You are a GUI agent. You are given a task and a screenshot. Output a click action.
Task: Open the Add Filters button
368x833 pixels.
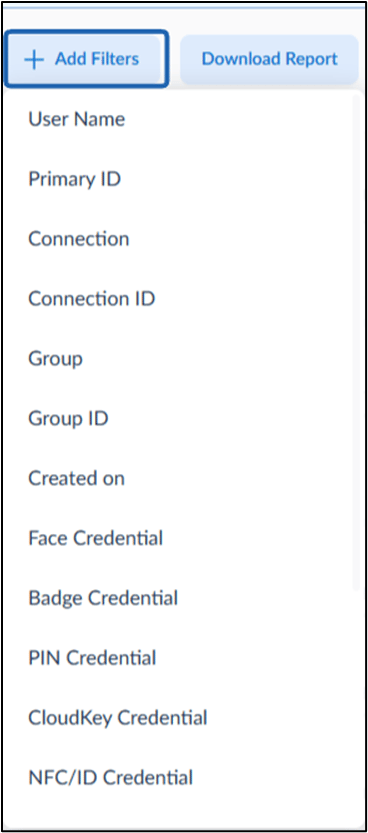click(87, 59)
